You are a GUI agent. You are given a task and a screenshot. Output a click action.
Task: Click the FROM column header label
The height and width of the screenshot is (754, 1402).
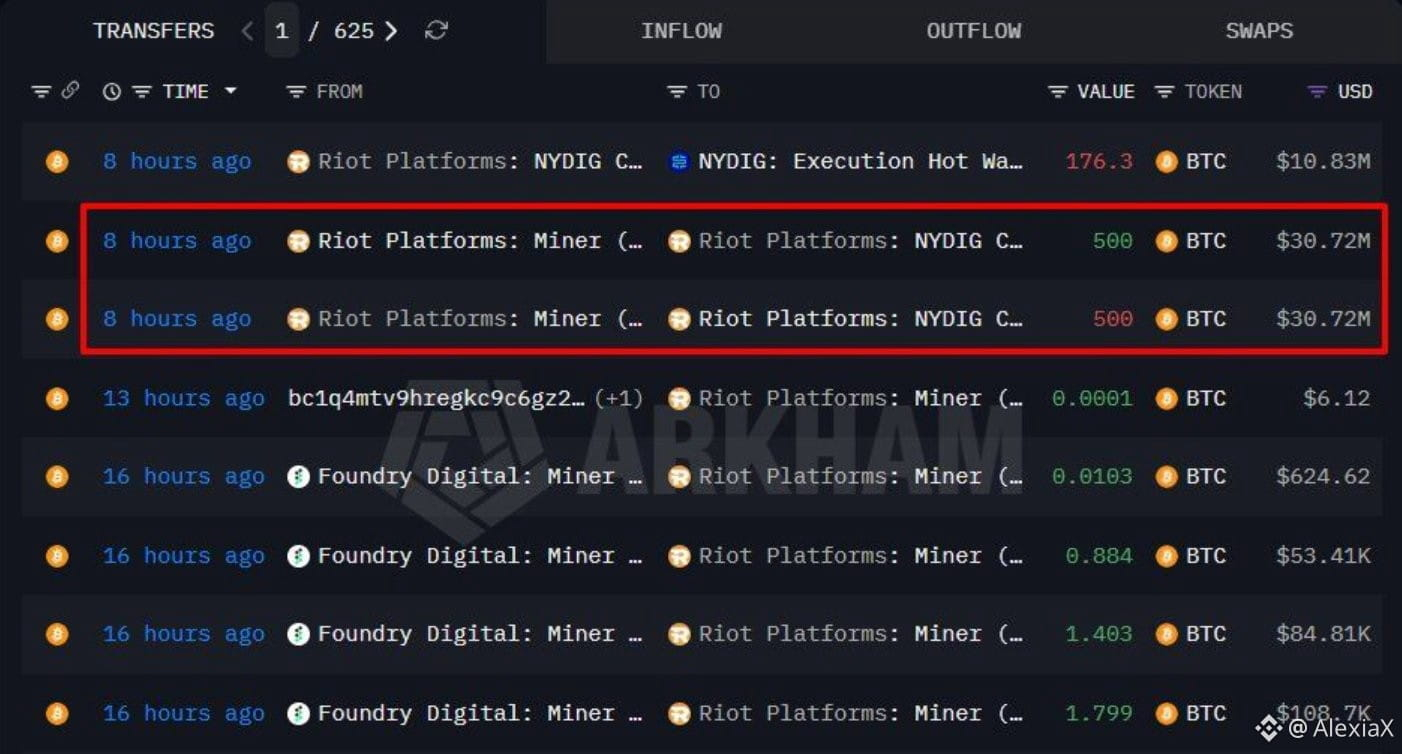click(x=339, y=92)
